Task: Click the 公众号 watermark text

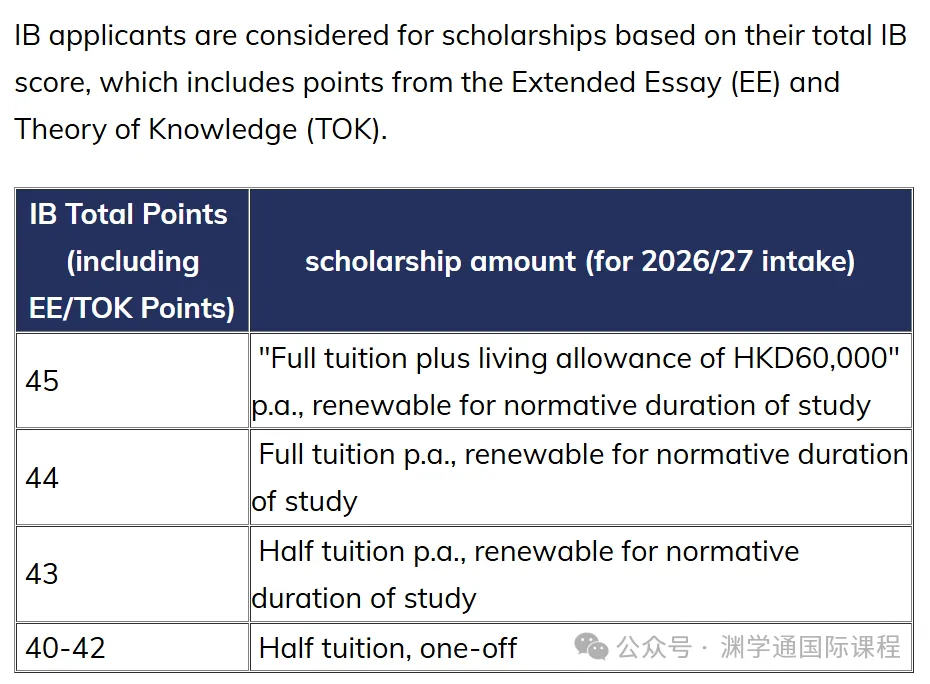Action: (x=654, y=647)
